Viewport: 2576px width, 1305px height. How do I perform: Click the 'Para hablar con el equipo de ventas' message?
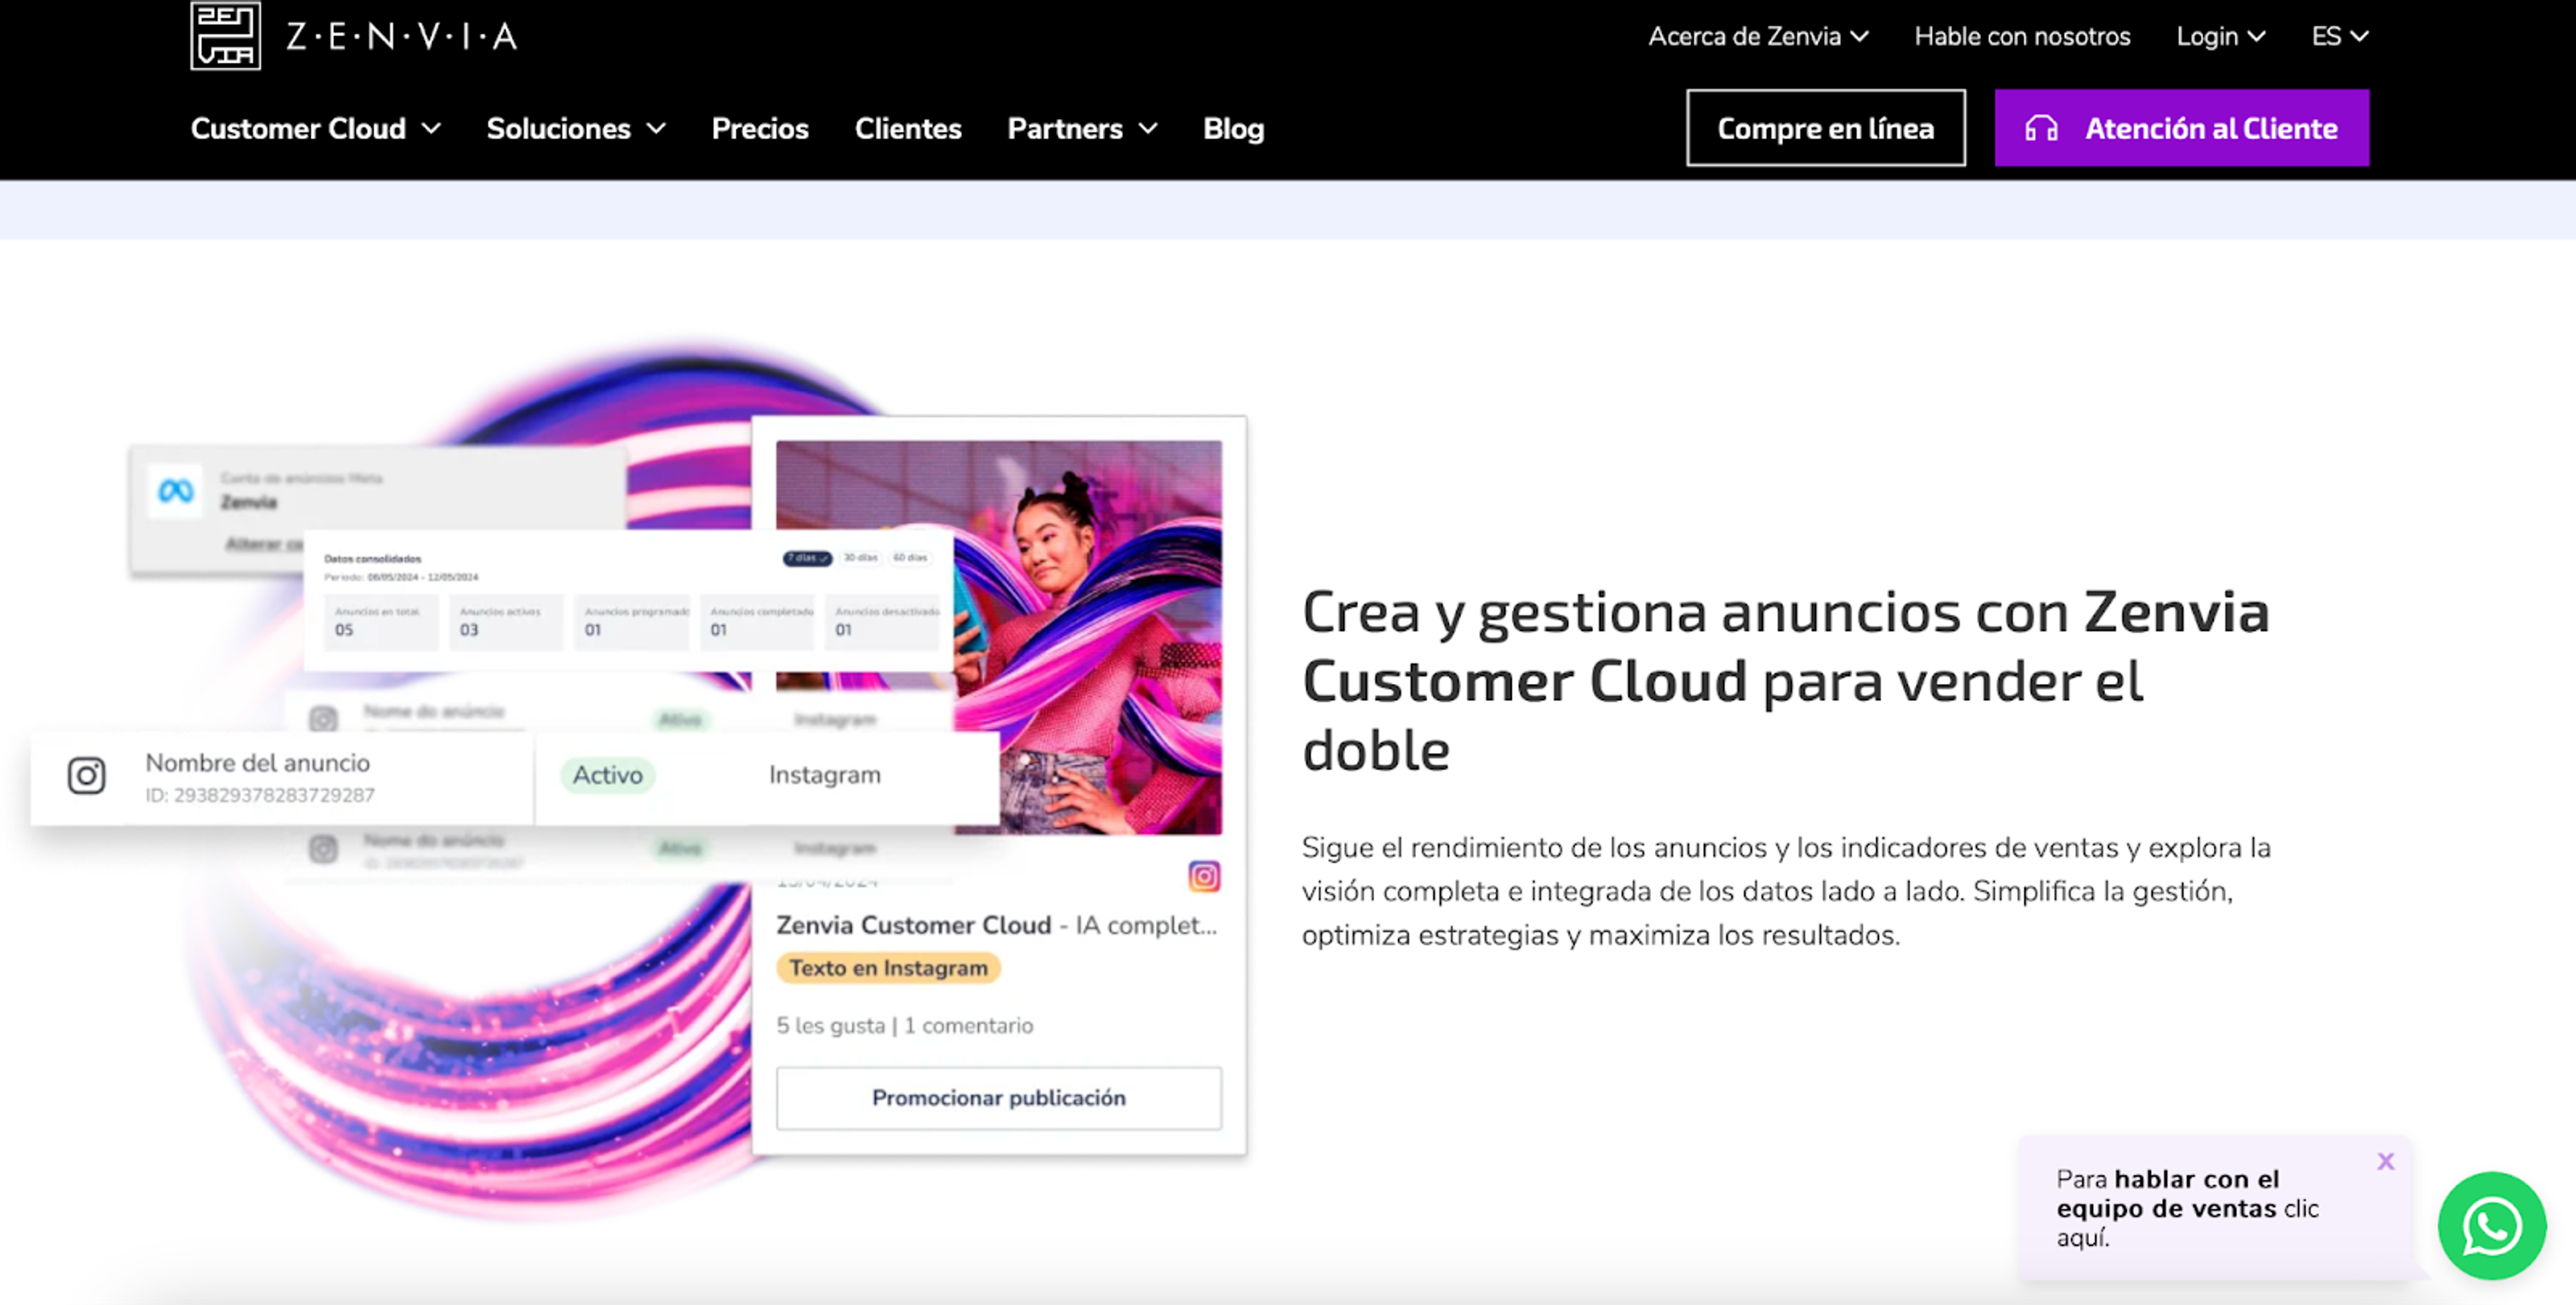click(x=2187, y=1208)
